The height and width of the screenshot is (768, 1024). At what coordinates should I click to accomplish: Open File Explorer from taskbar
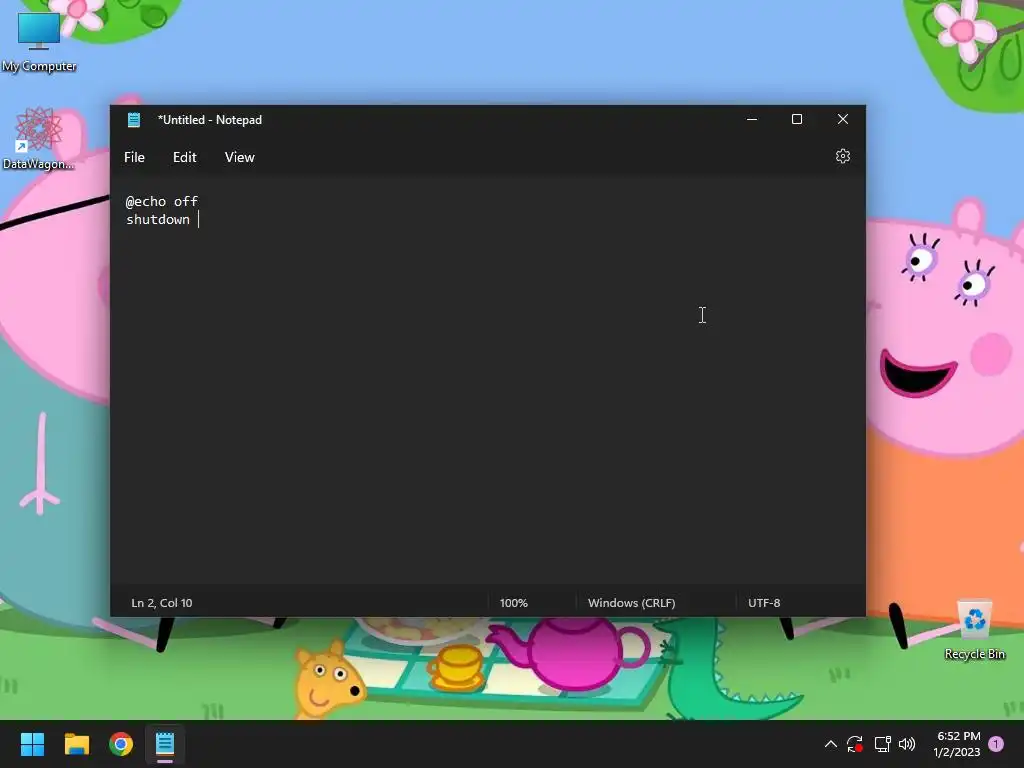point(76,744)
